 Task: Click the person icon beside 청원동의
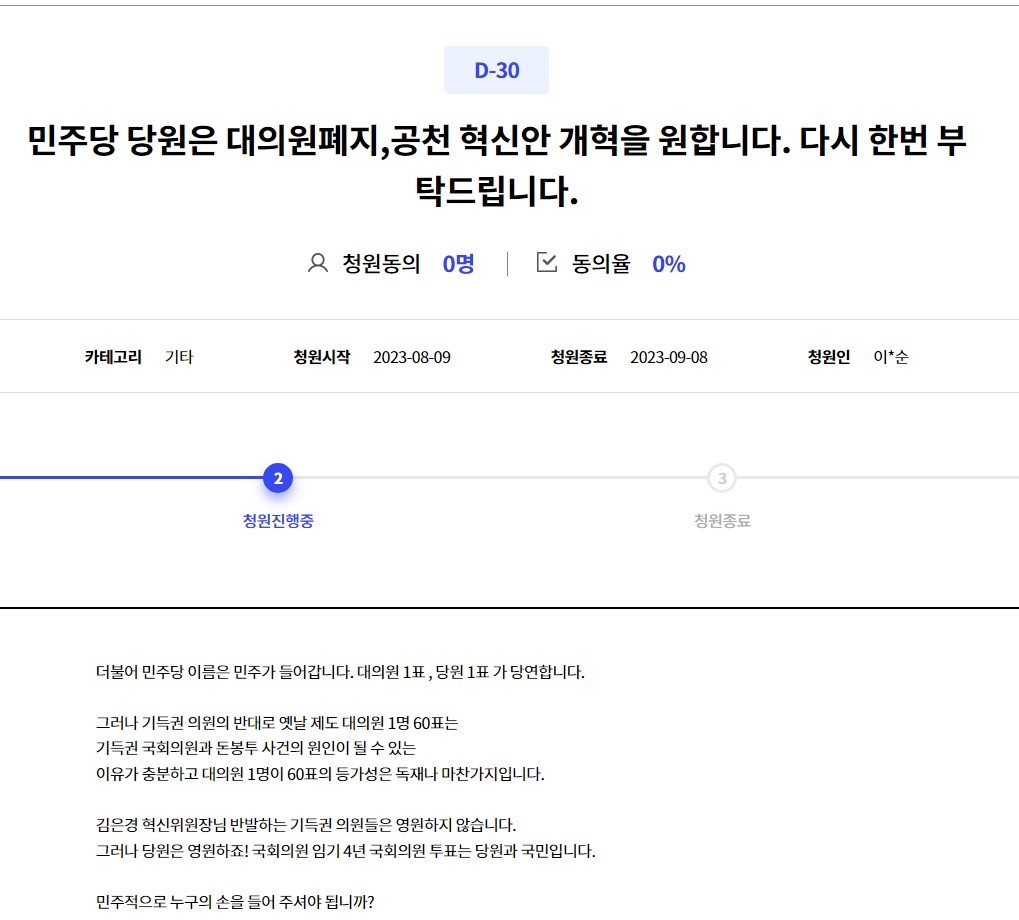tap(318, 264)
